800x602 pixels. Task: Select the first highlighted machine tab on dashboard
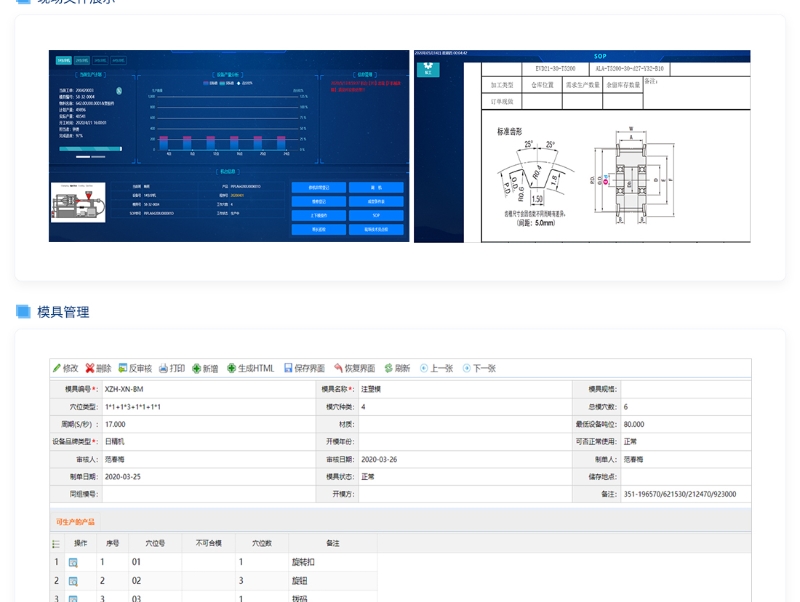click(x=63, y=60)
